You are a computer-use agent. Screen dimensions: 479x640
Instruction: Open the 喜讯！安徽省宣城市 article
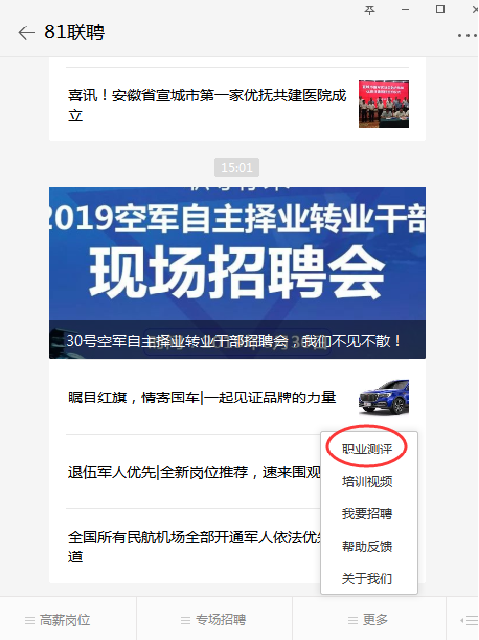point(207,105)
